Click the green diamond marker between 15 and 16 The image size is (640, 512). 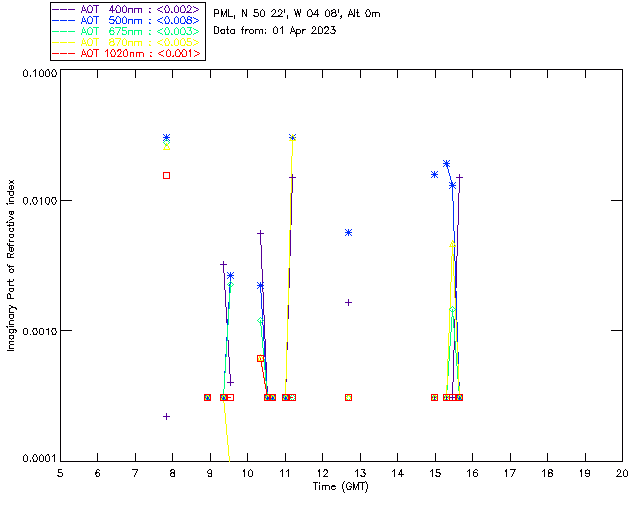[x=452, y=310]
